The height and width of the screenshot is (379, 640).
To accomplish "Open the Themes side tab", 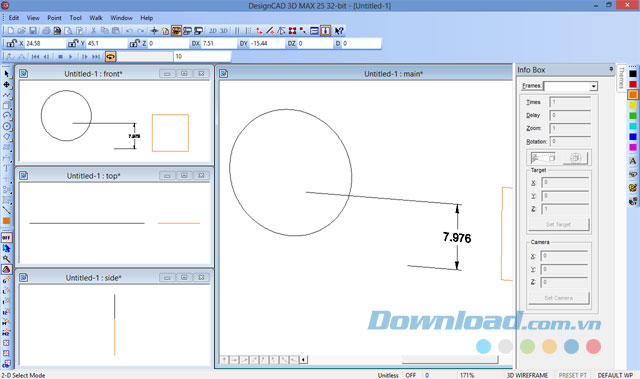I will [x=621, y=78].
